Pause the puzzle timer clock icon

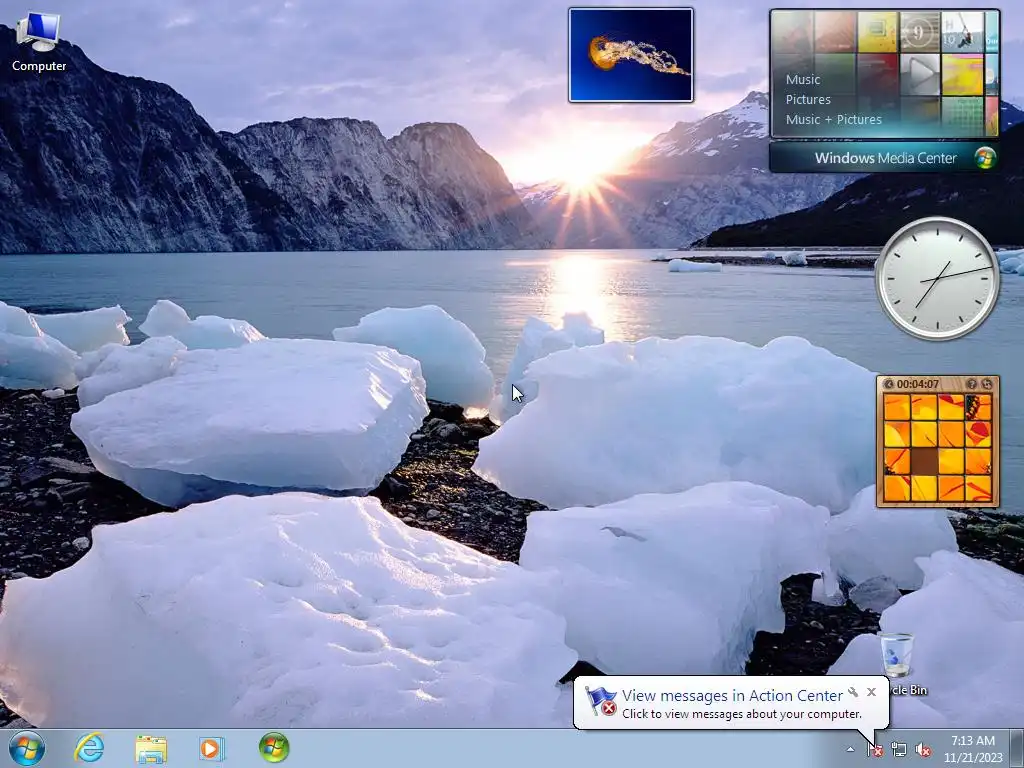888,384
